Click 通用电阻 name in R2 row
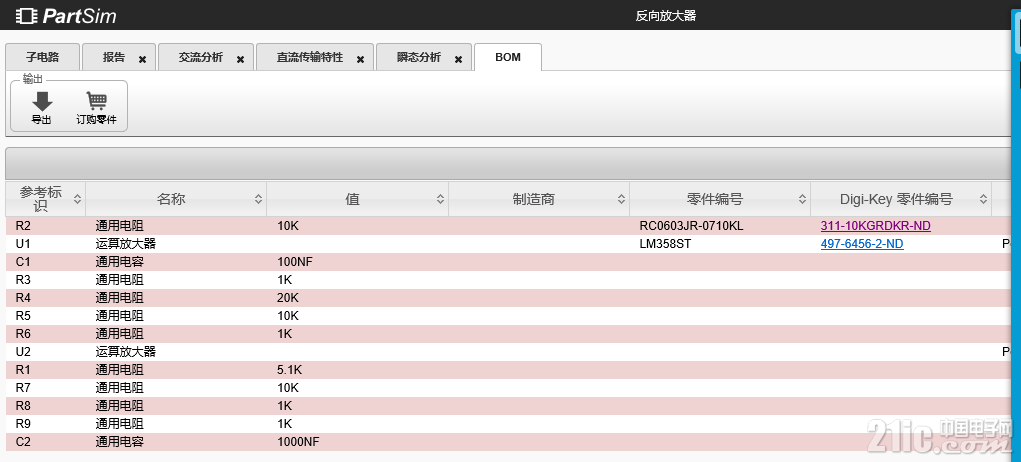Image resolution: width=1021 pixels, height=462 pixels. click(119, 226)
